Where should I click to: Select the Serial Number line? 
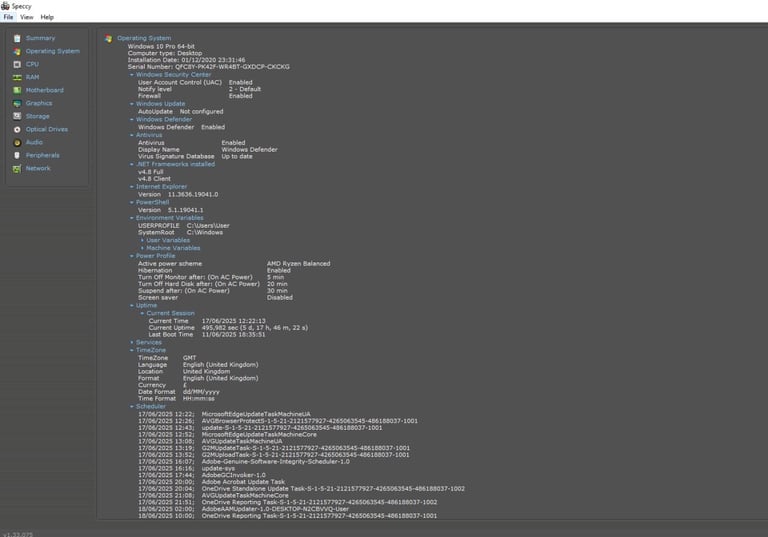209,67
